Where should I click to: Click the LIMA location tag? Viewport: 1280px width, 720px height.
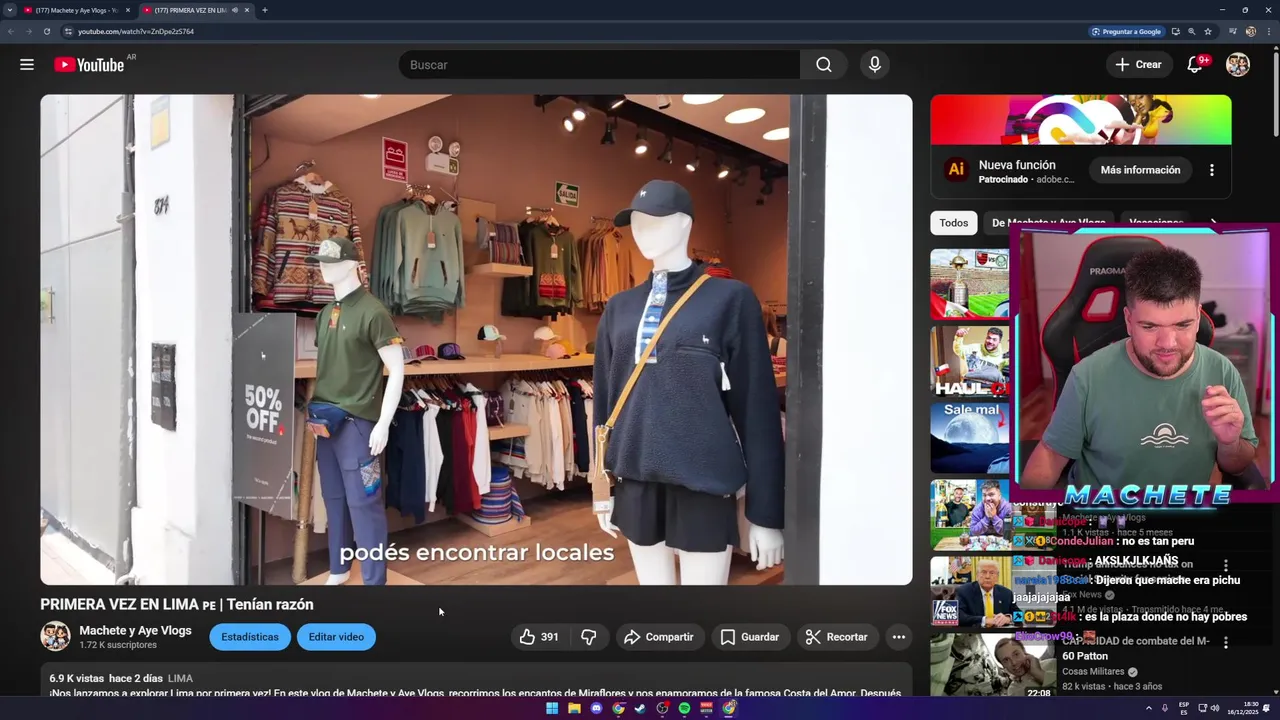coord(180,678)
